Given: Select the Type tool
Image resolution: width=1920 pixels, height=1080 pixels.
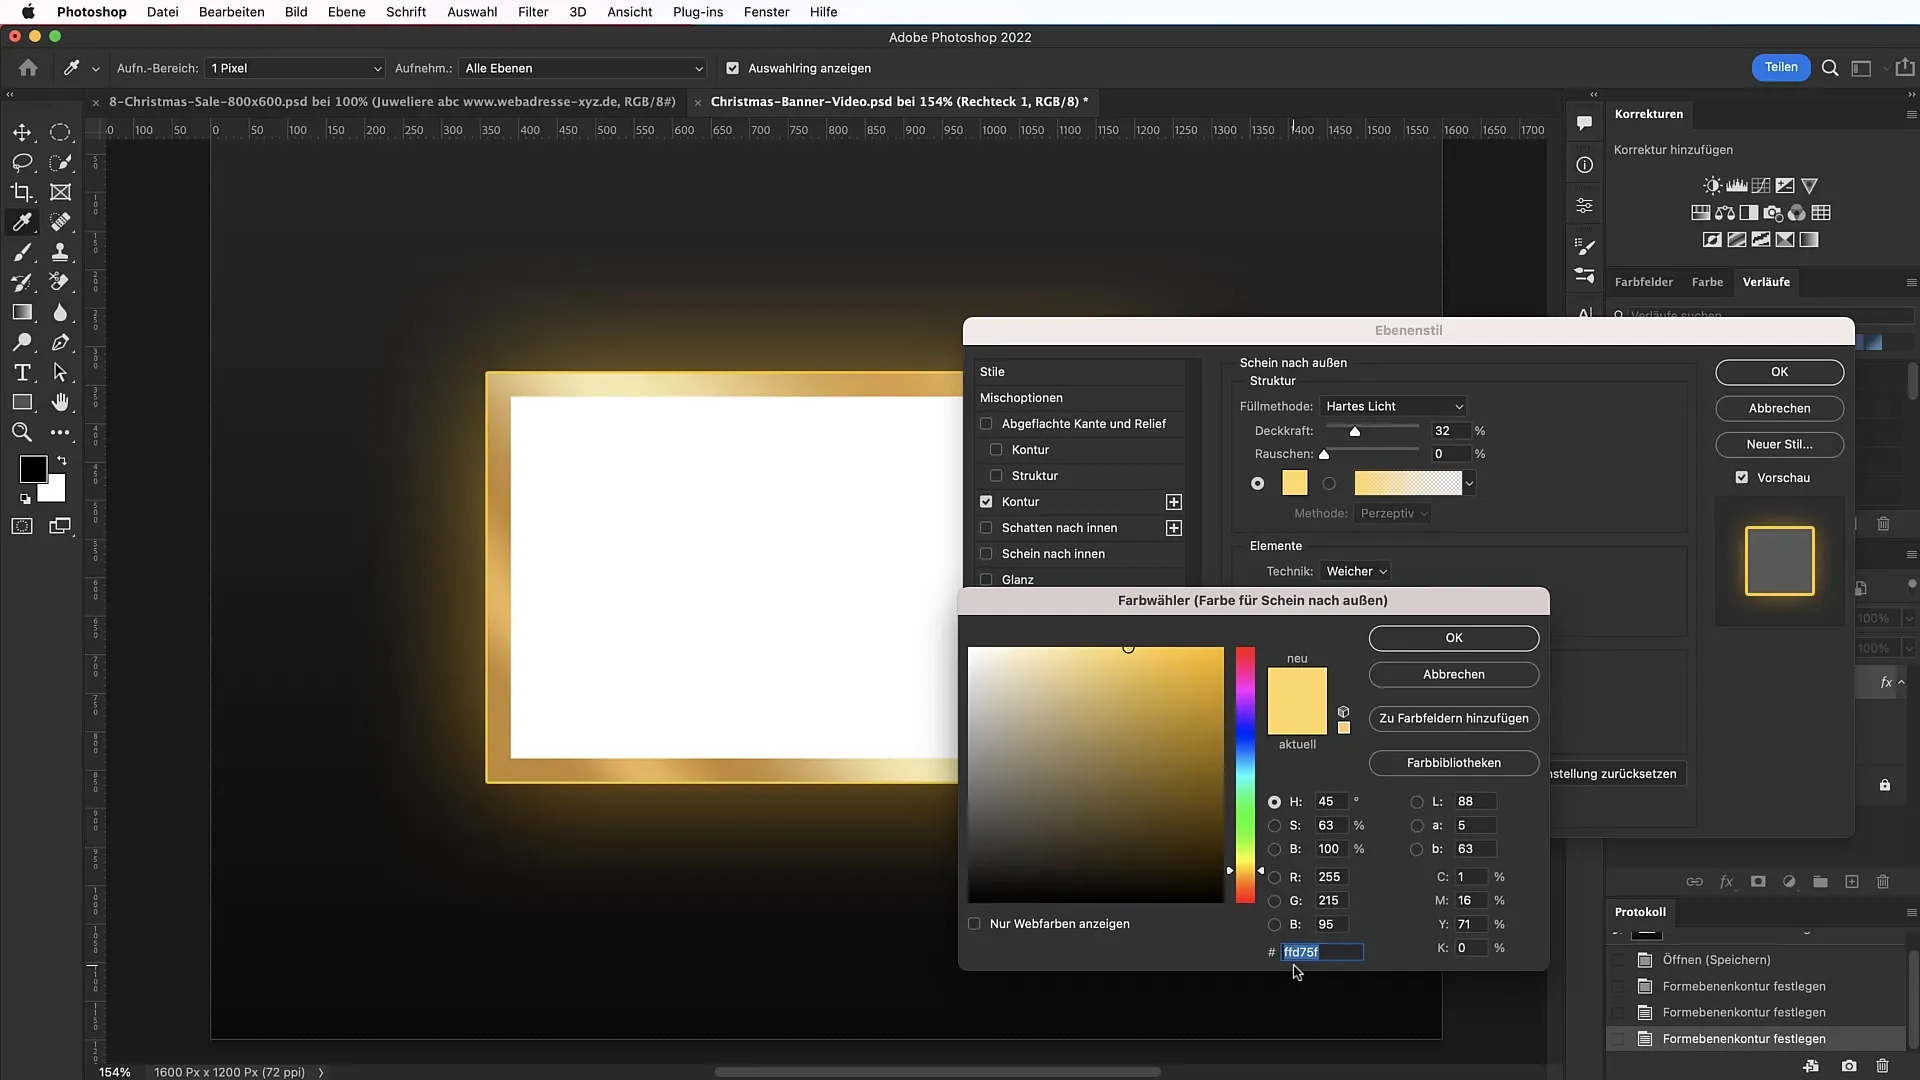Looking at the screenshot, I should 22,372.
